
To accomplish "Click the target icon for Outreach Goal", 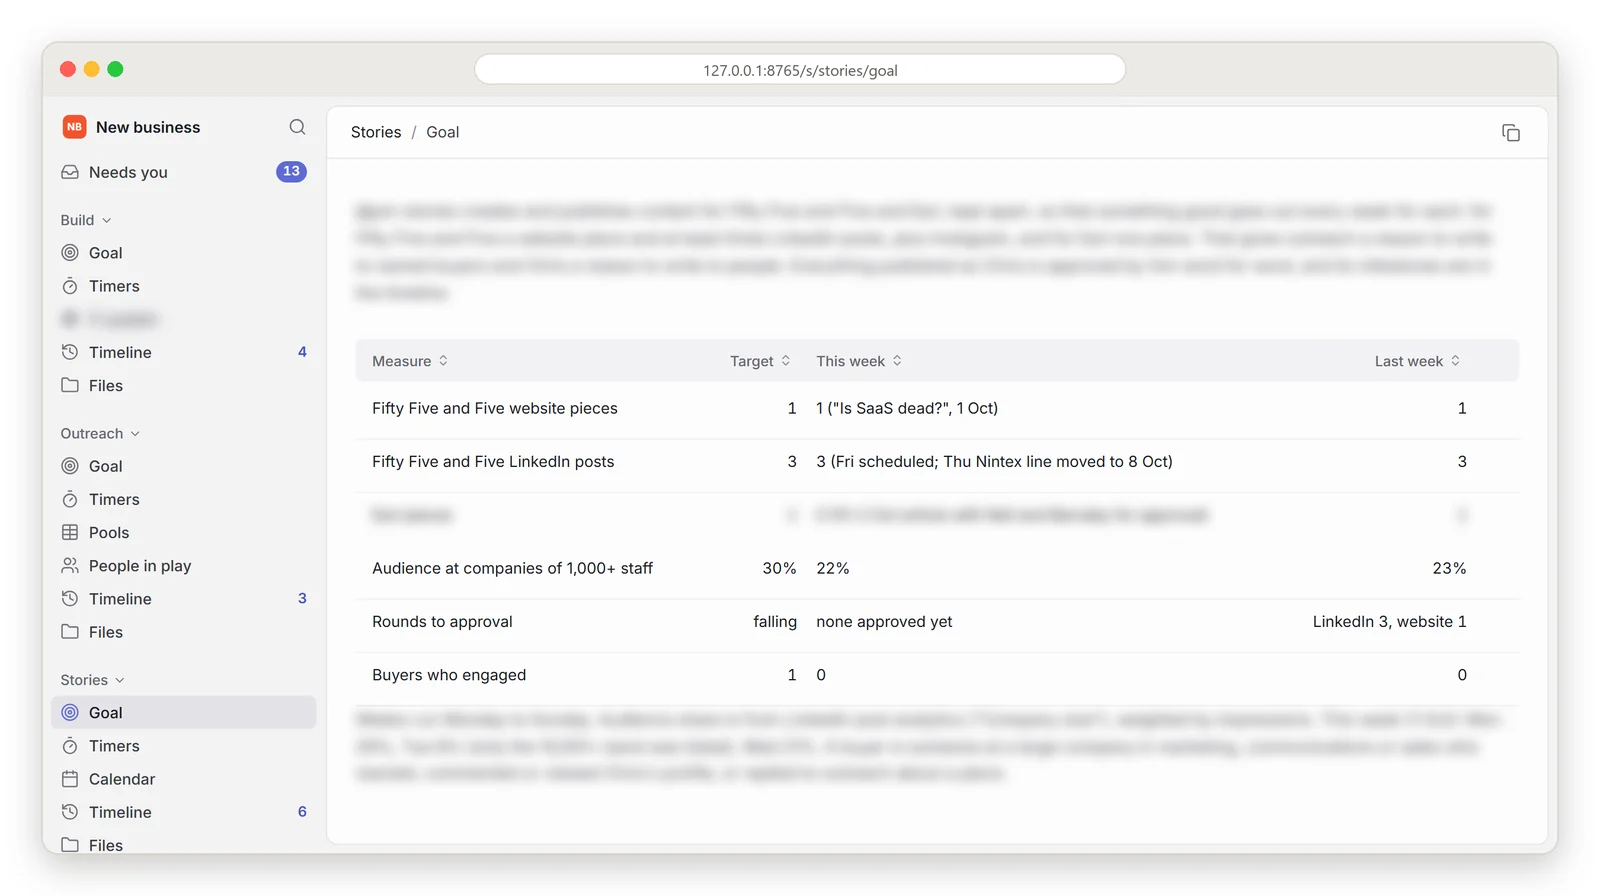I will pos(70,466).
